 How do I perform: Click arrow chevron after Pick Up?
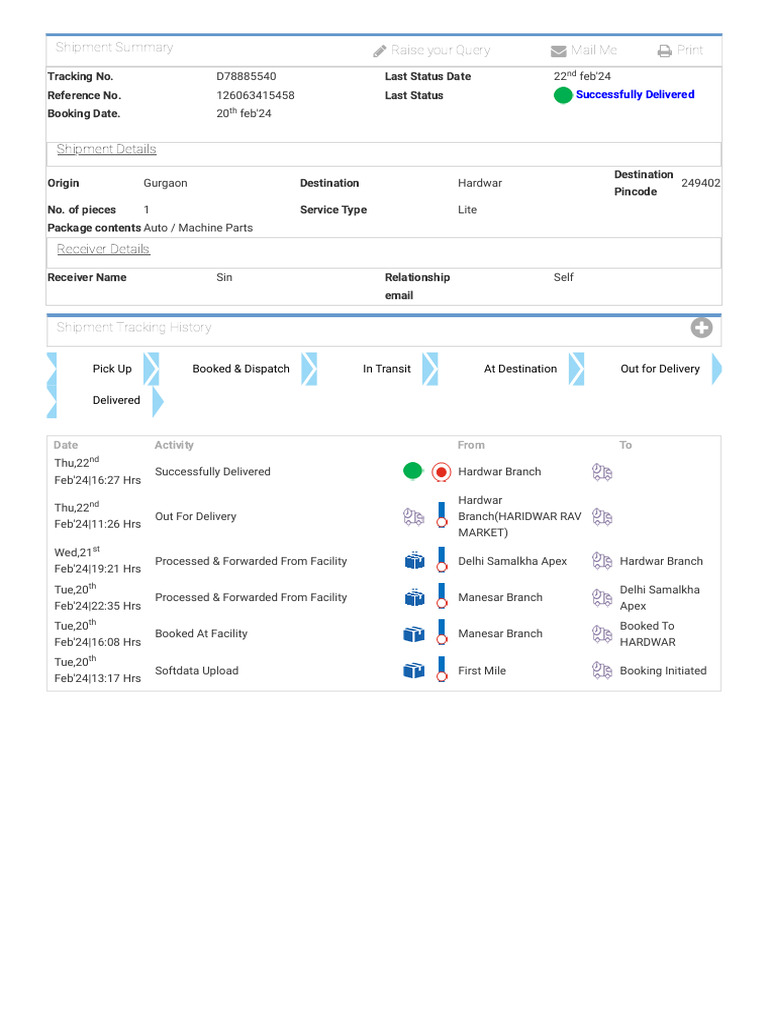pos(151,369)
